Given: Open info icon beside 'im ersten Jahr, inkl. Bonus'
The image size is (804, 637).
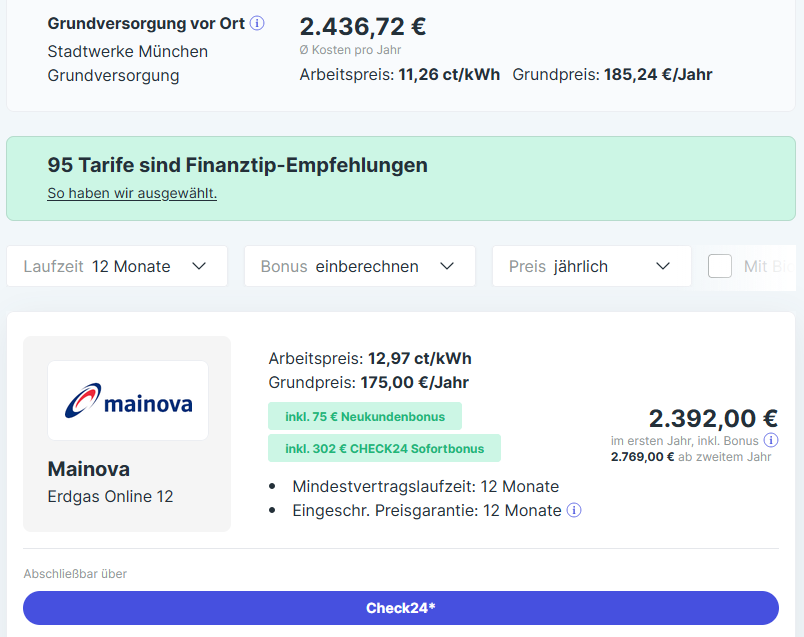Looking at the screenshot, I should point(771,440).
